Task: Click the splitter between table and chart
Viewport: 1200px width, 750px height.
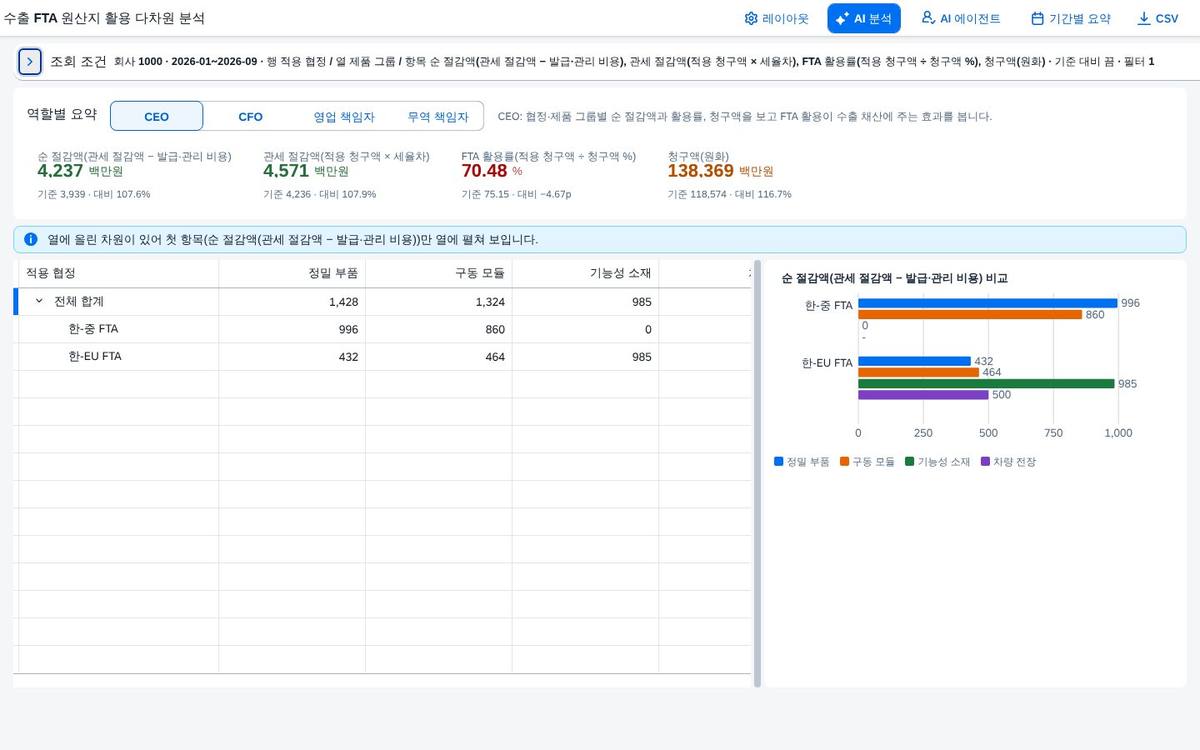Action: point(757,474)
